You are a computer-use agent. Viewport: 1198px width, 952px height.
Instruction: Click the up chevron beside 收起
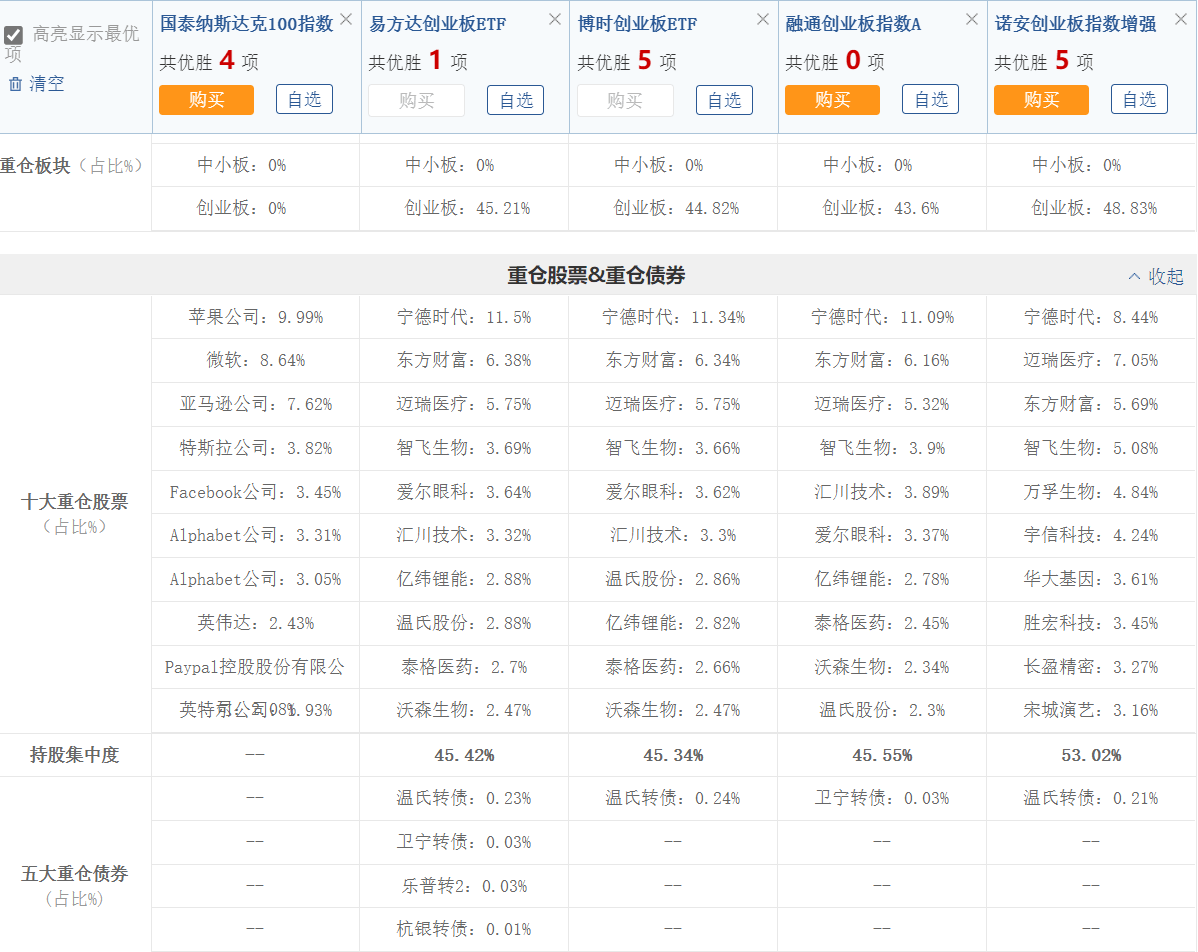pyautogui.click(x=1133, y=276)
